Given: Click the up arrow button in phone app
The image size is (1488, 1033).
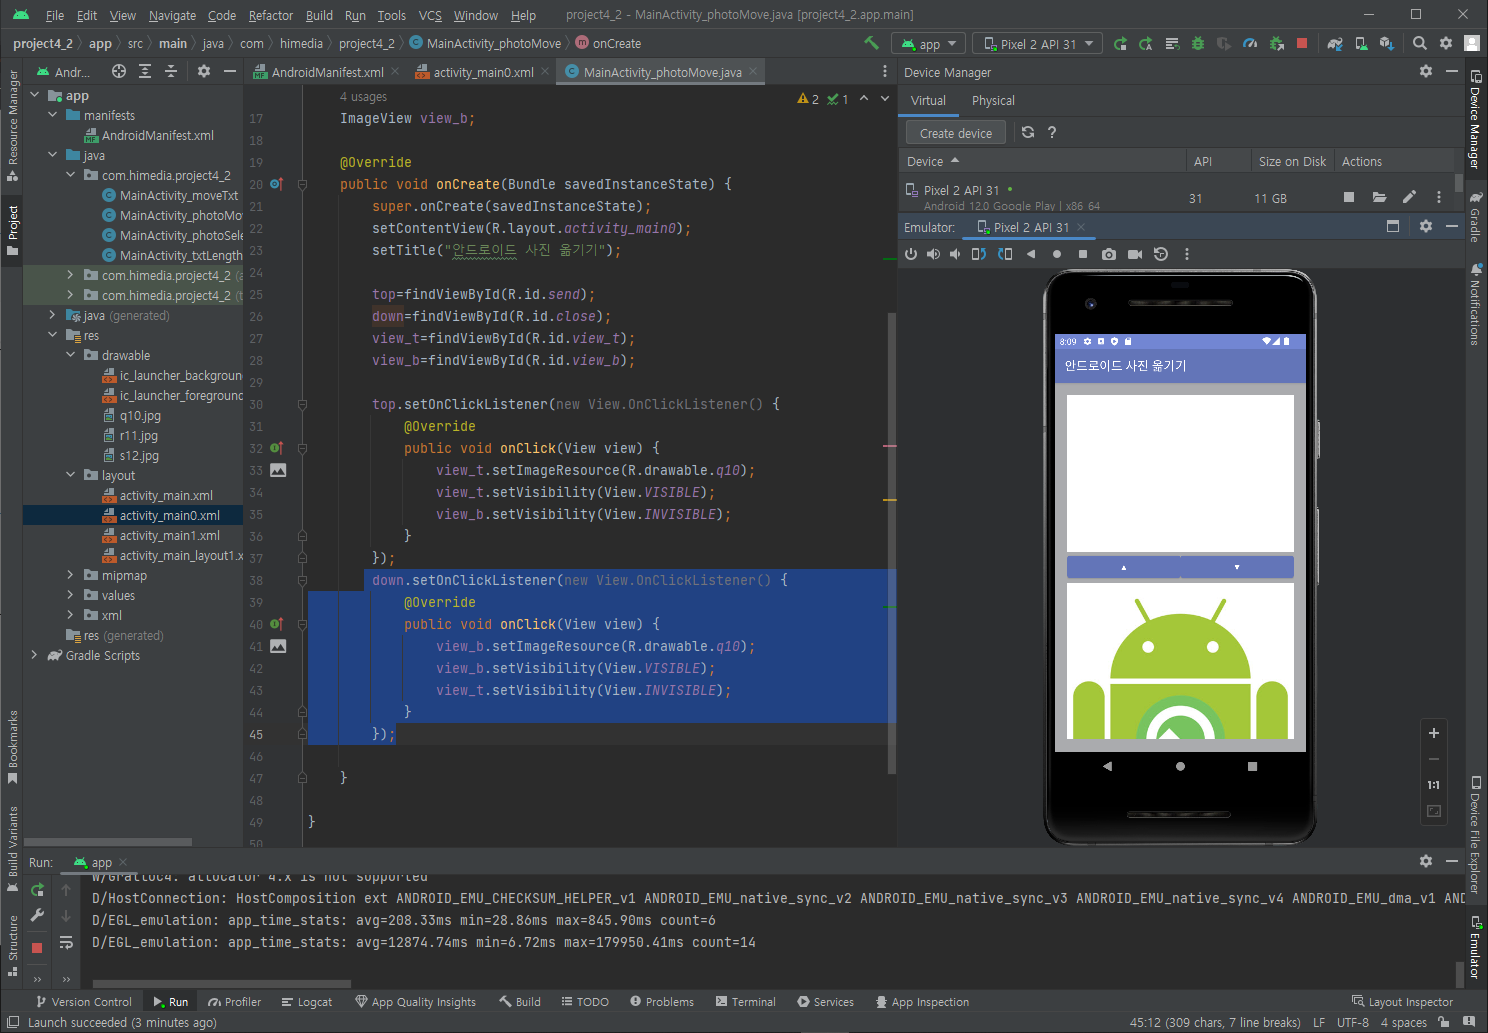Looking at the screenshot, I should pos(1124,567).
